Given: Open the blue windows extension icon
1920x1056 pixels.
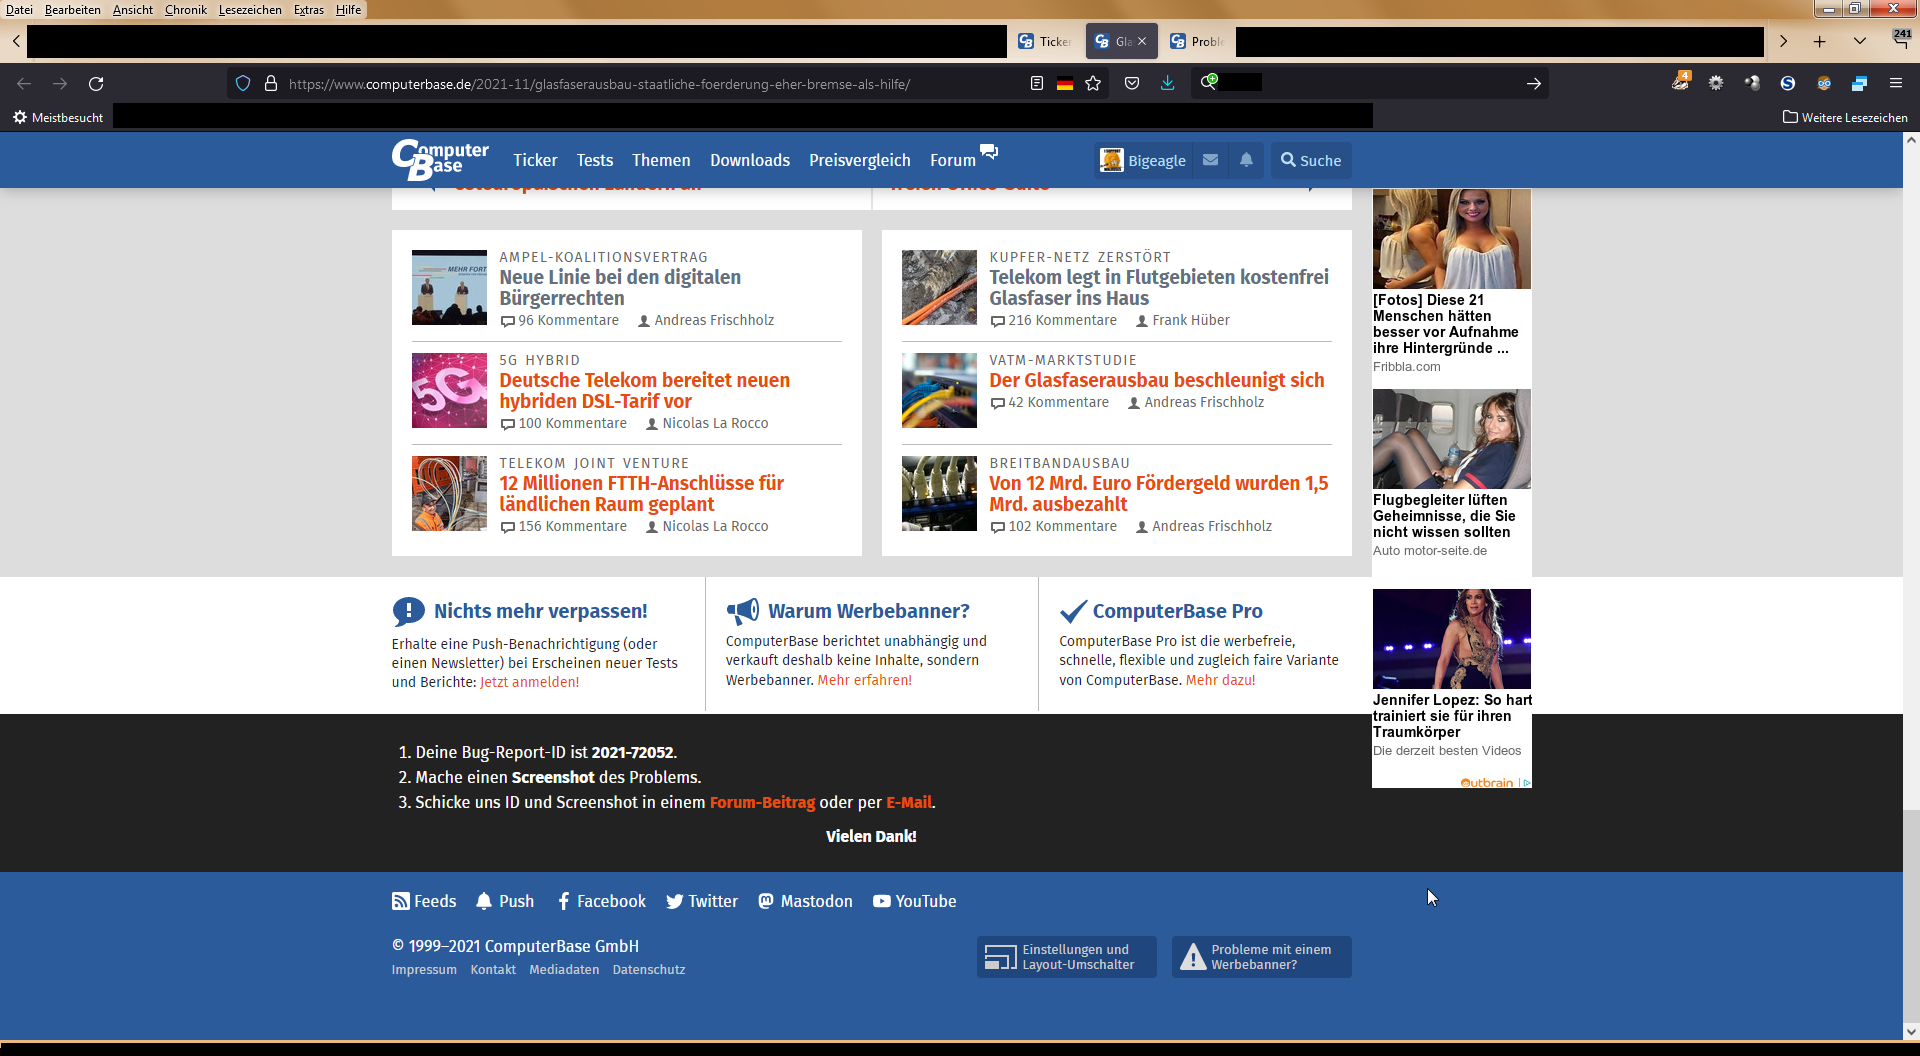Looking at the screenshot, I should 1860,83.
